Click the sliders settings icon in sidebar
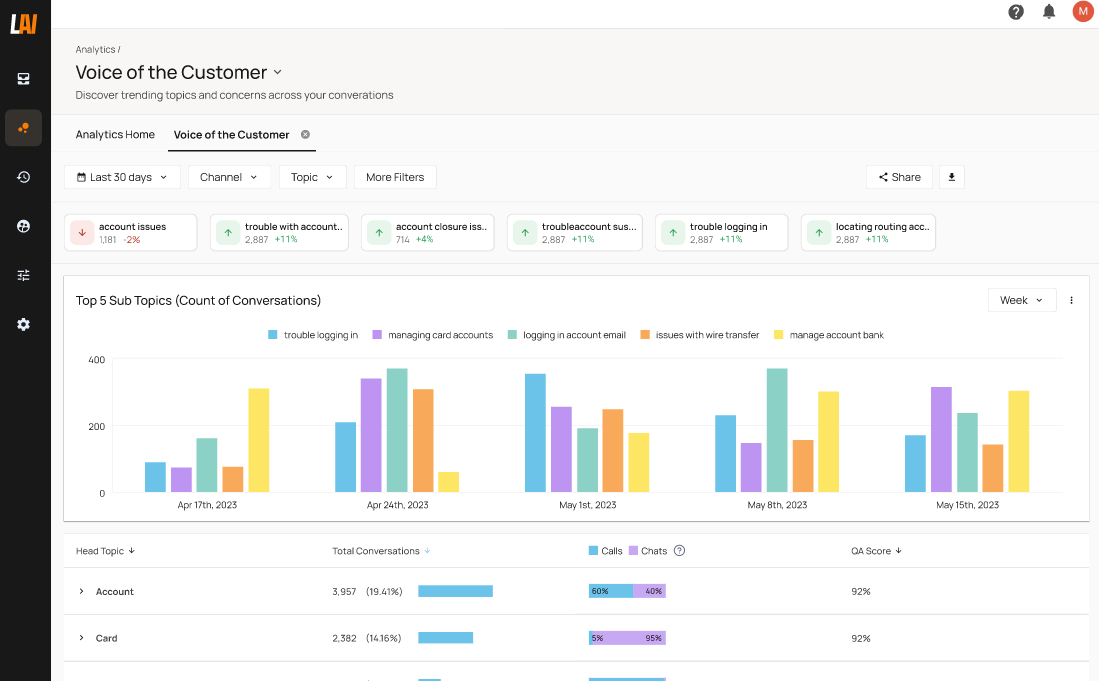Screen dimensions: 1099x681 click(23, 275)
